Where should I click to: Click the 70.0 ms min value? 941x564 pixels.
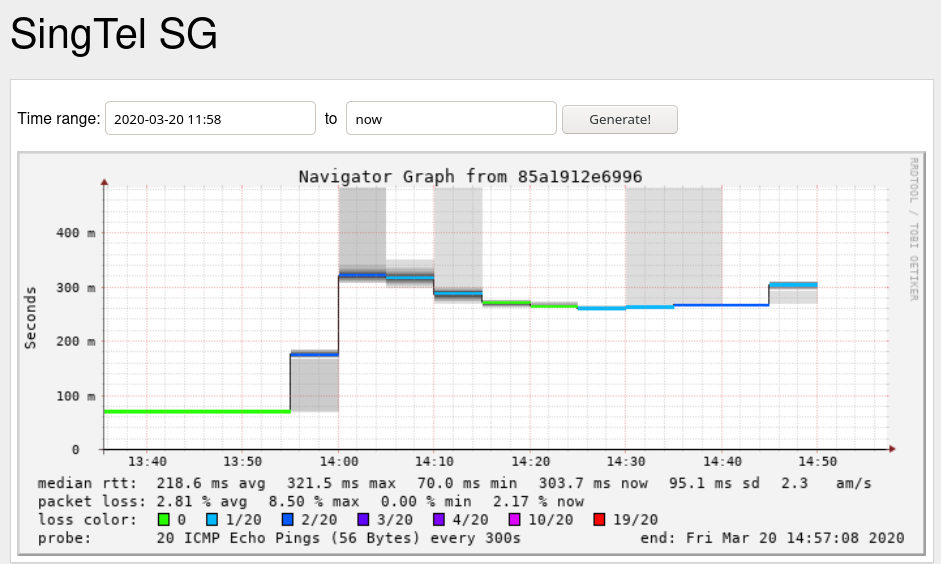[x=467, y=483]
